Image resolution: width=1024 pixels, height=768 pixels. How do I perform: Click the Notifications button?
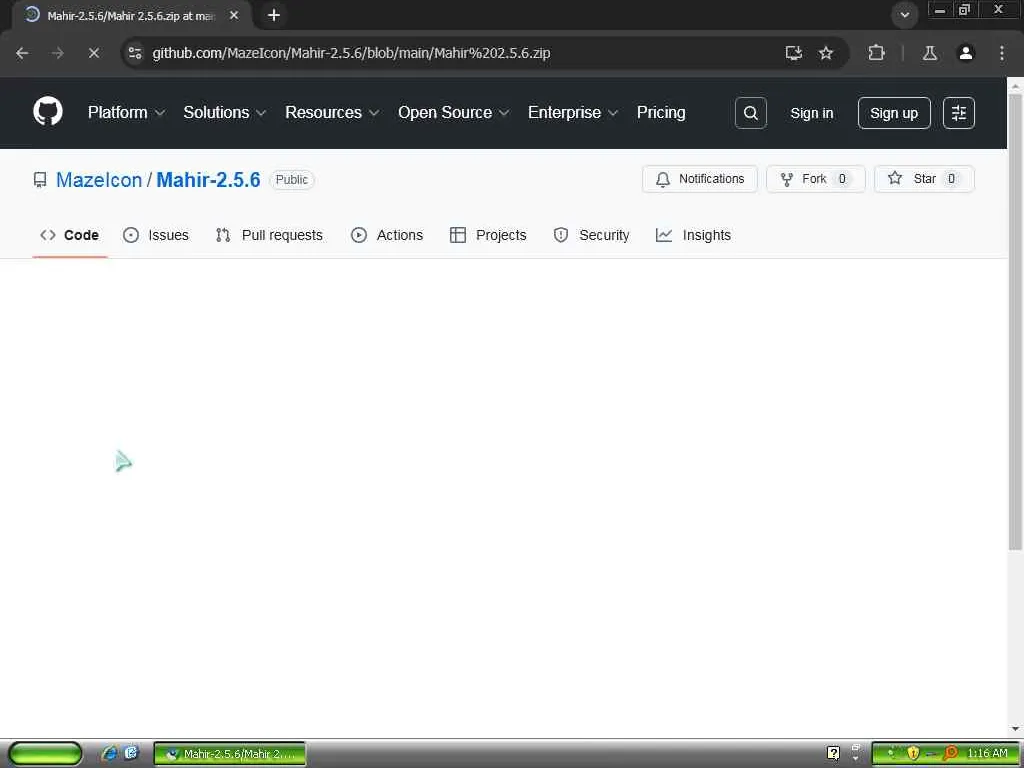point(700,179)
